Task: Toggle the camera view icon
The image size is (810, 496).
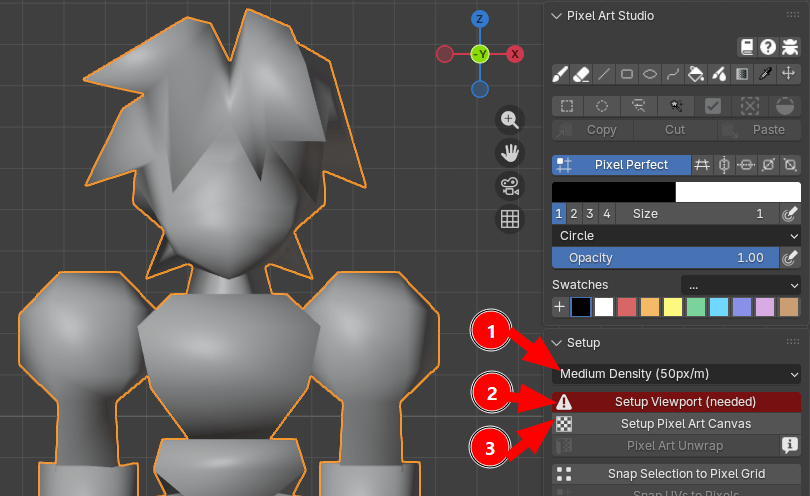Action: point(510,186)
